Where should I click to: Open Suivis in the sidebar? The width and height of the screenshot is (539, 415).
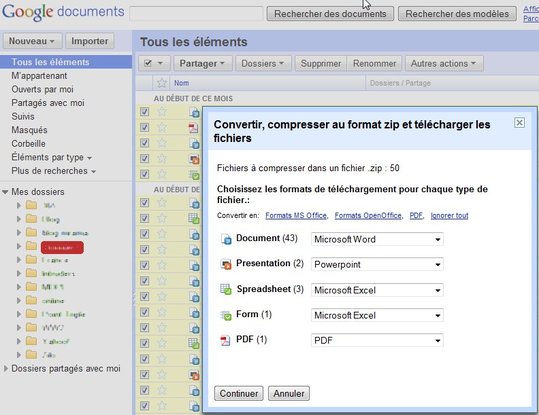click(23, 117)
